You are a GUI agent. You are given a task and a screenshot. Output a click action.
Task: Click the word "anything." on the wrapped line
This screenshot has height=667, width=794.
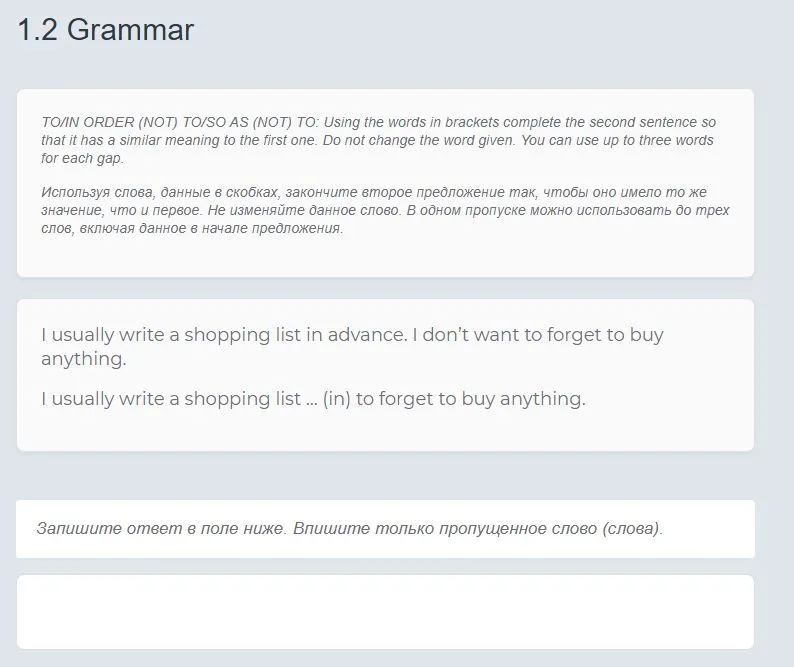click(x=84, y=359)
